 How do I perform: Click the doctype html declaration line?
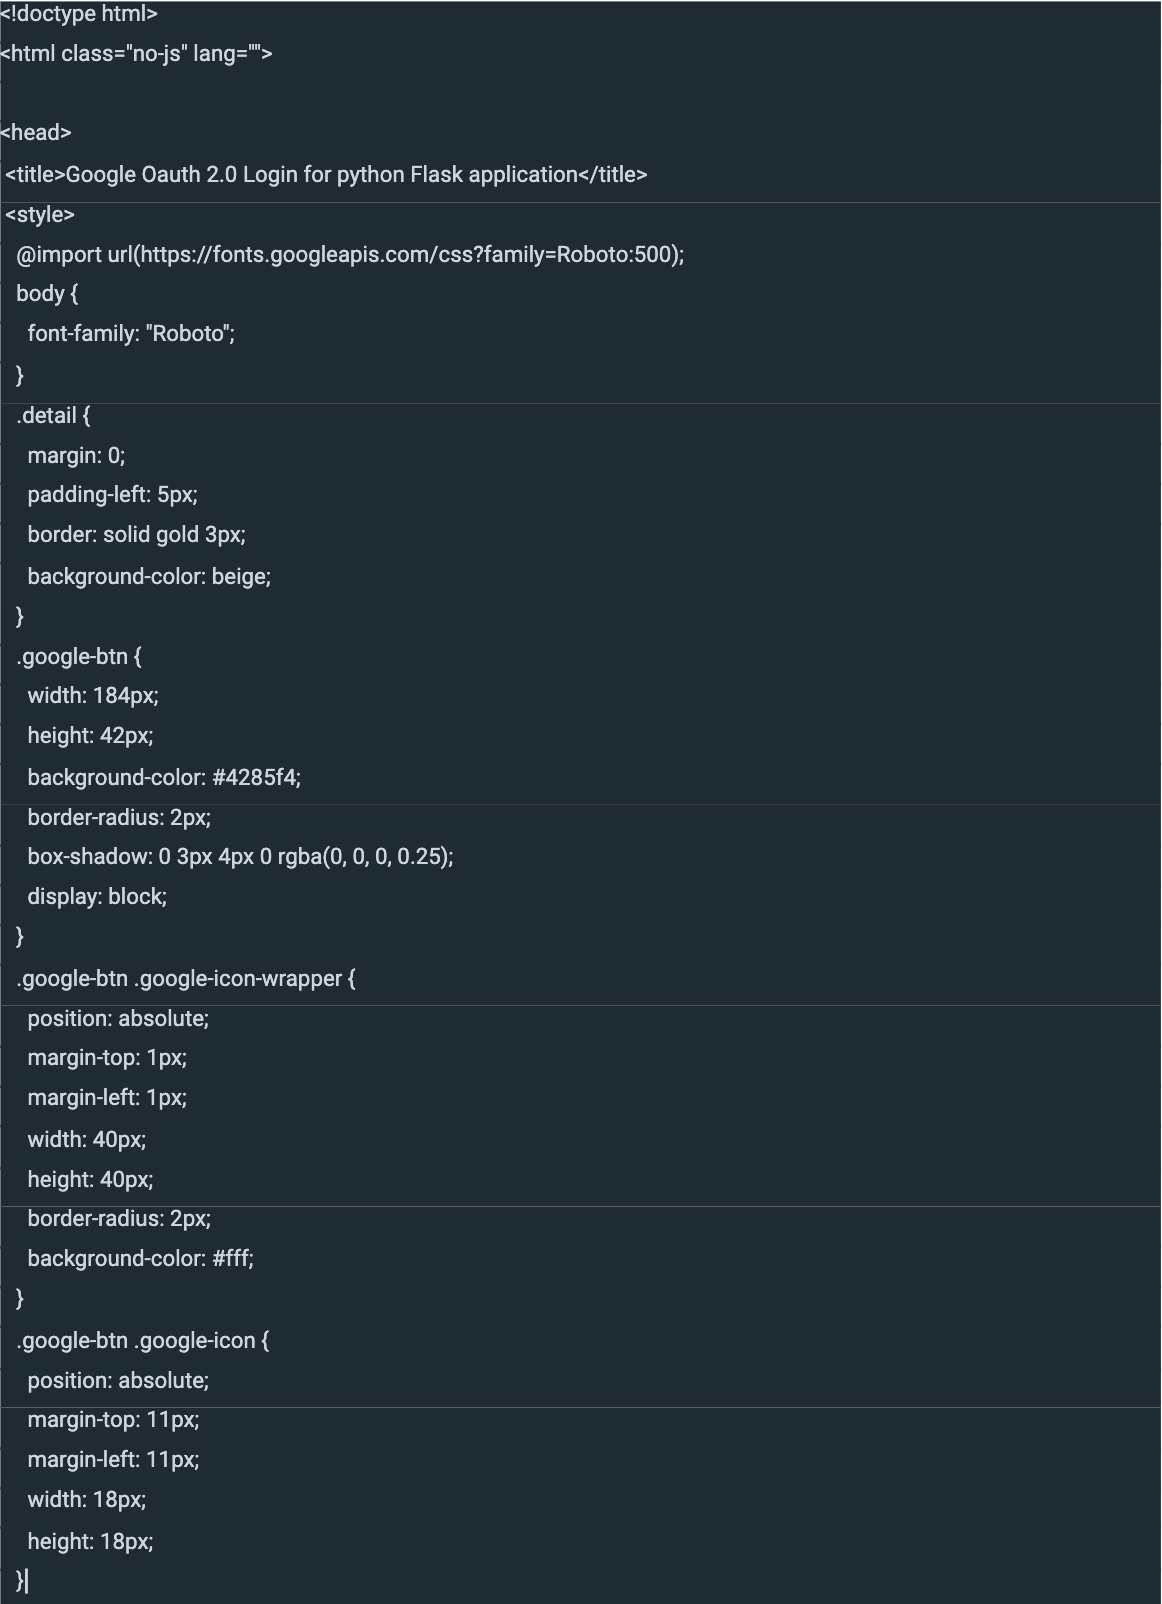[x=79, y=14]
